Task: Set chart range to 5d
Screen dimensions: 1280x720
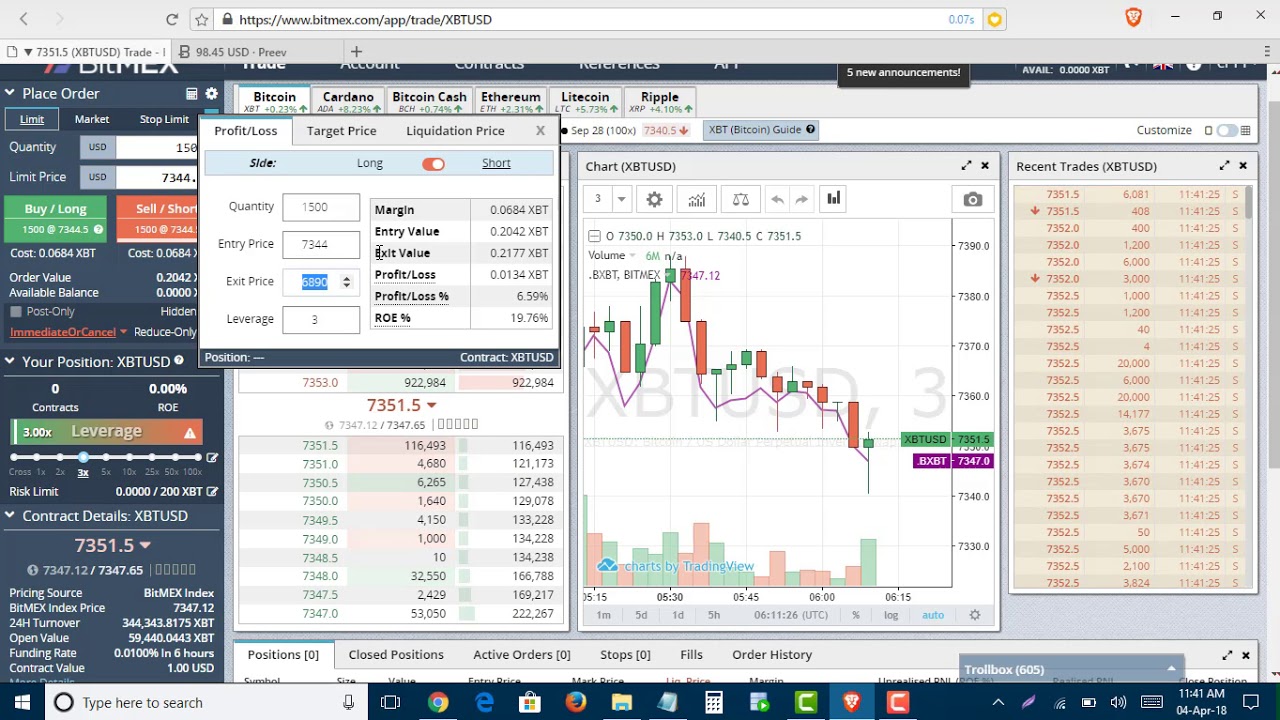Action: tap(641, 615)
